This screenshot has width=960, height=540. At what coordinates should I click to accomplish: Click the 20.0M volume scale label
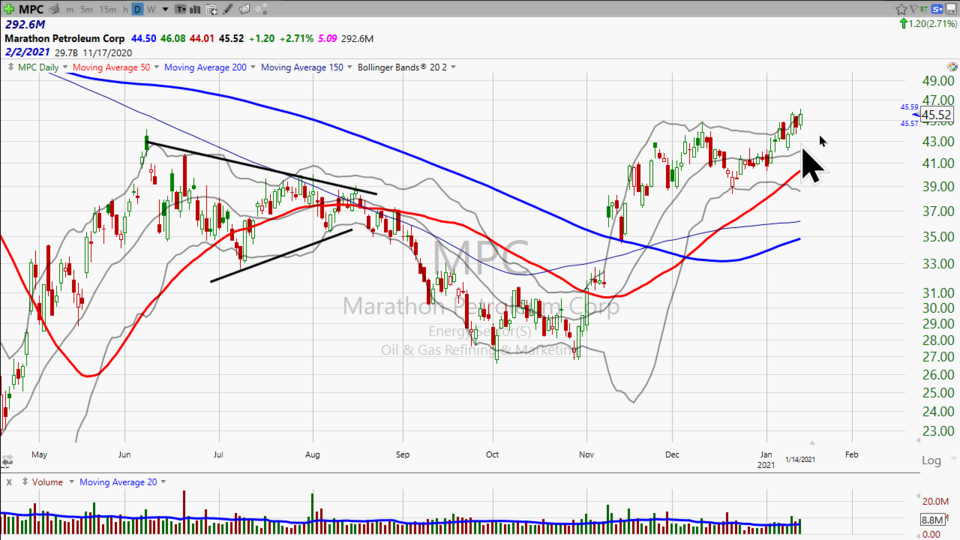click(x=936, y=501)
